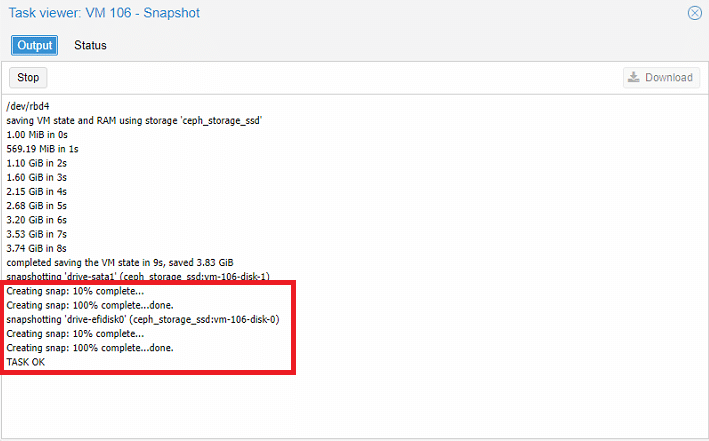Select the '569.19 MiB in 1s' line
709x441 pixels.
43,149
